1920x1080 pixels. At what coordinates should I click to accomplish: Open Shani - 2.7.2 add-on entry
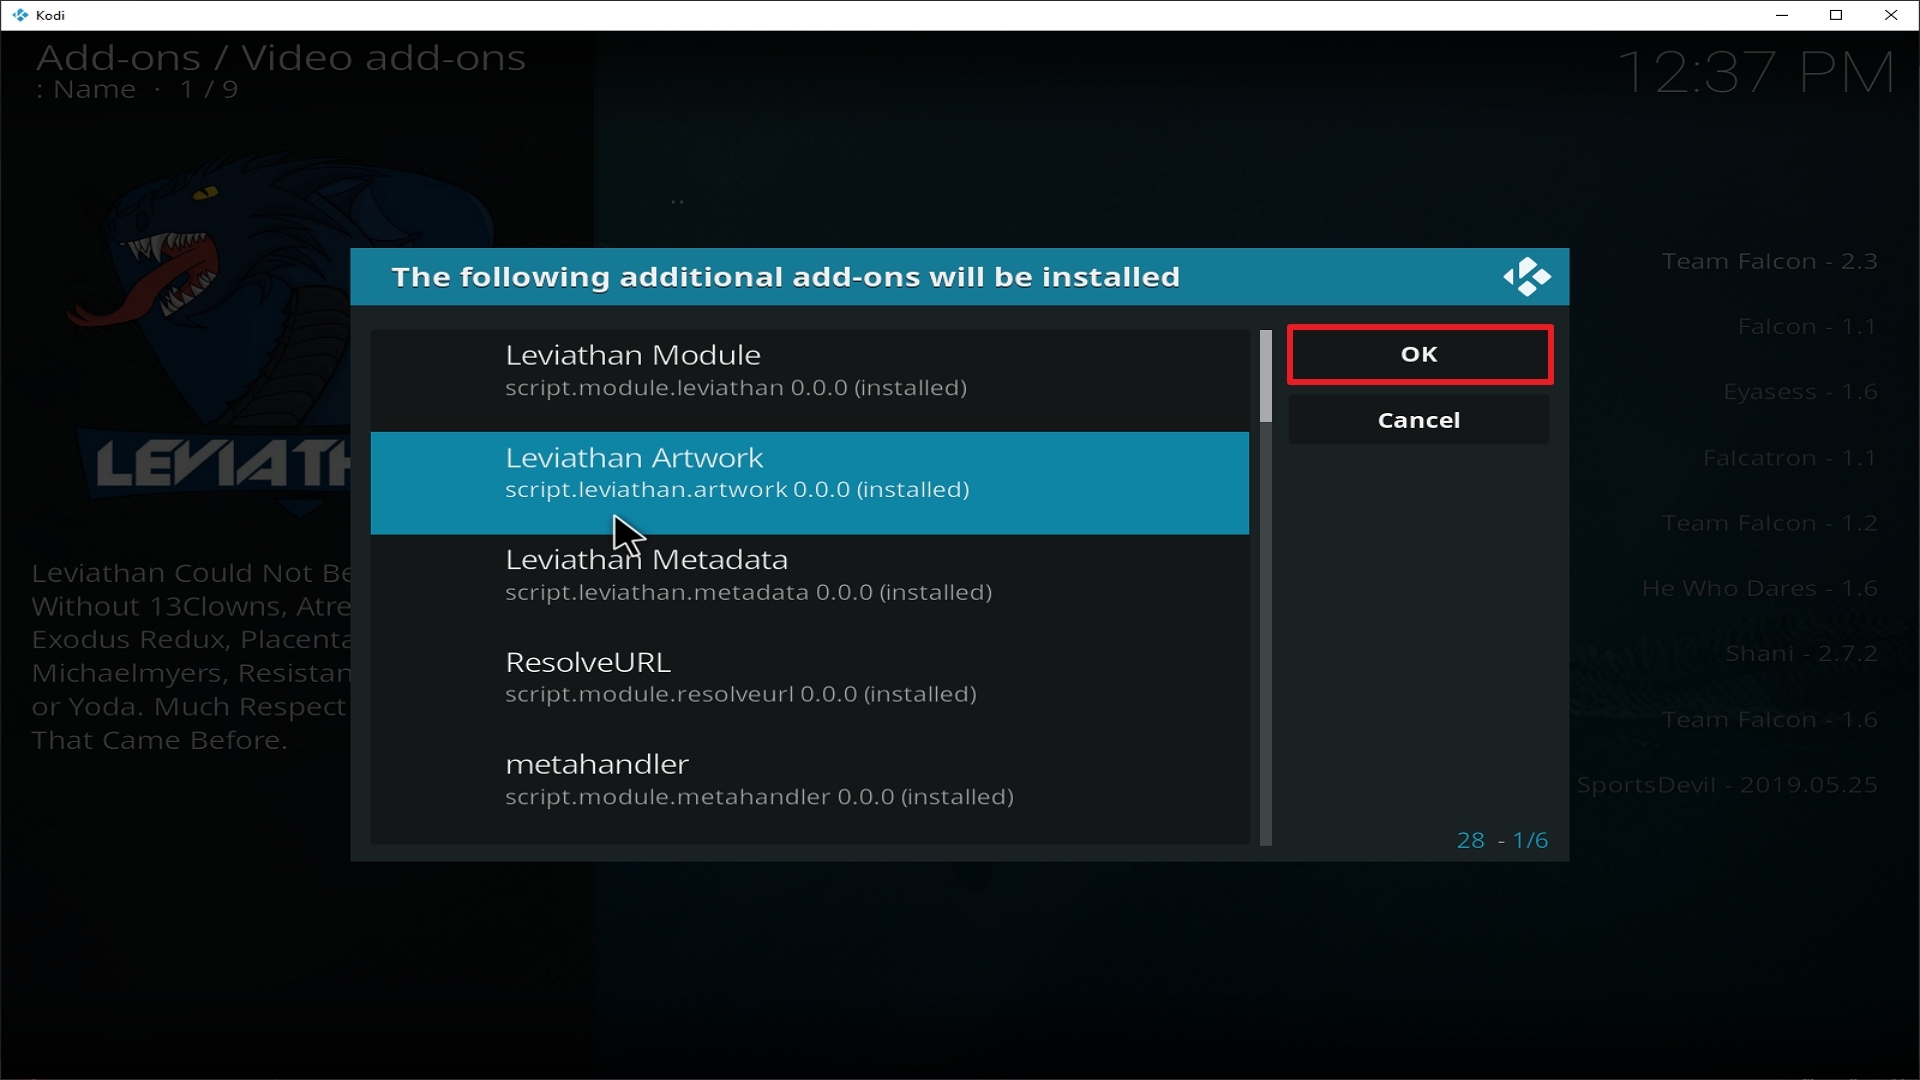(1801, 654)
